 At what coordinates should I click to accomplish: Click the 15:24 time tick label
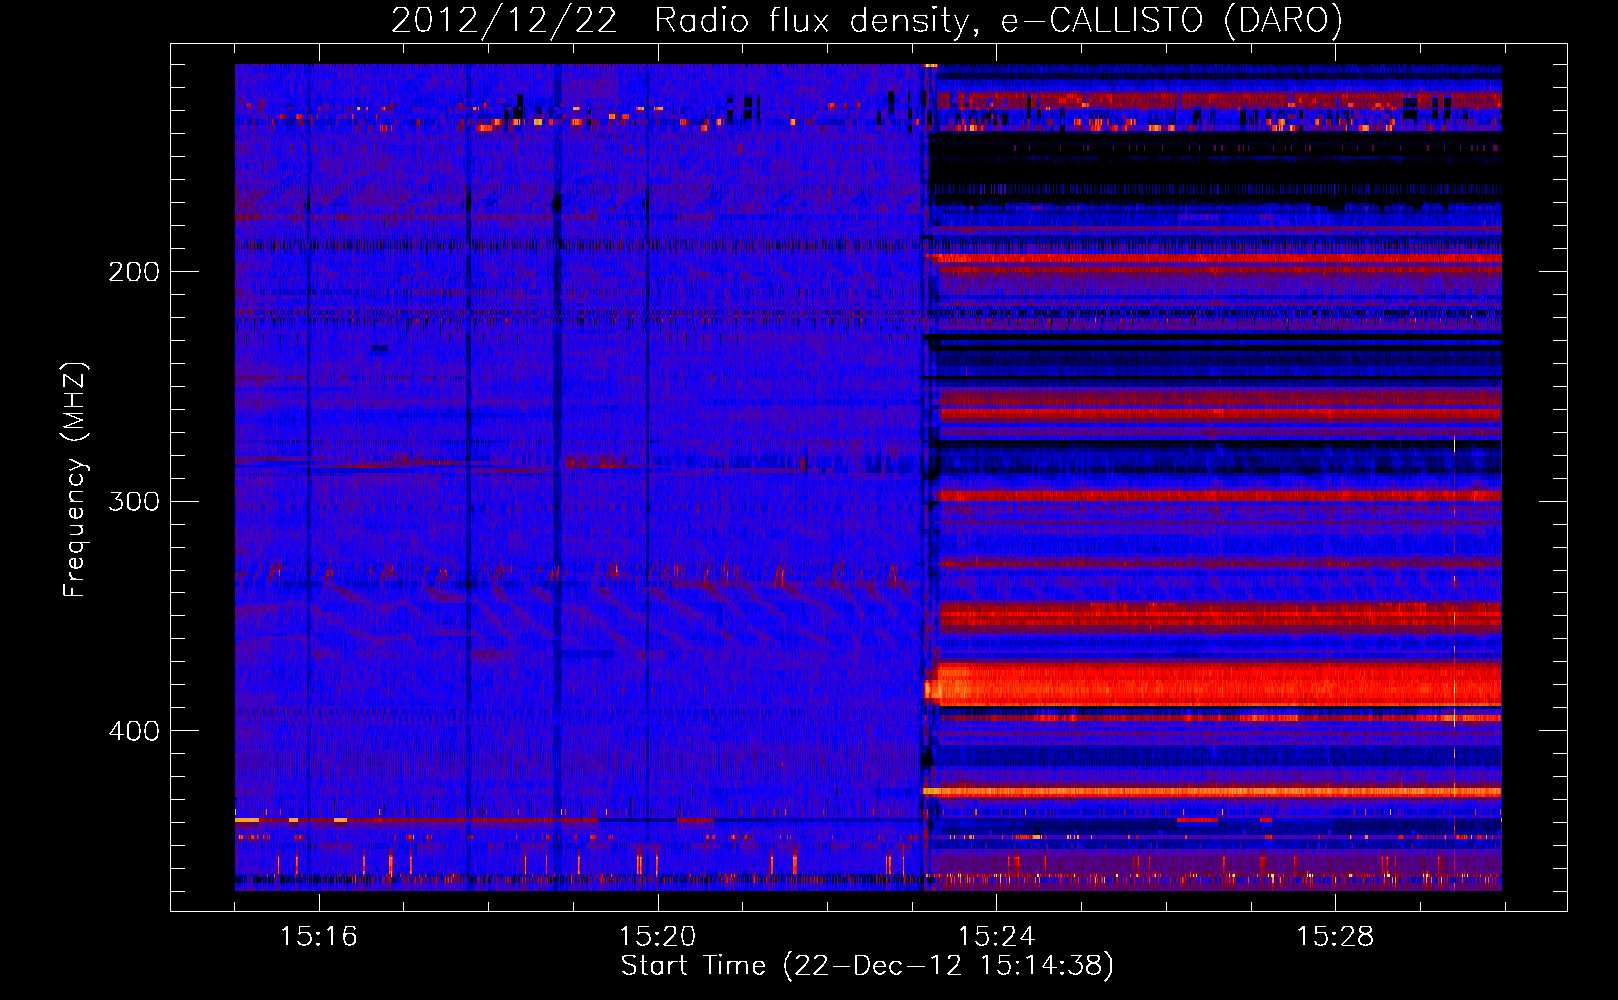pyautogui.click(x=996, y=937)
